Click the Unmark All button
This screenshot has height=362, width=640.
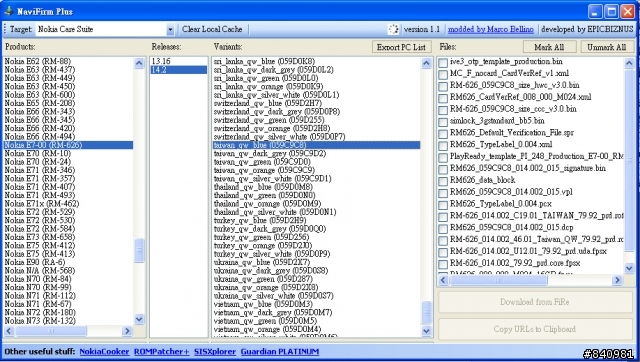(607, 47)
